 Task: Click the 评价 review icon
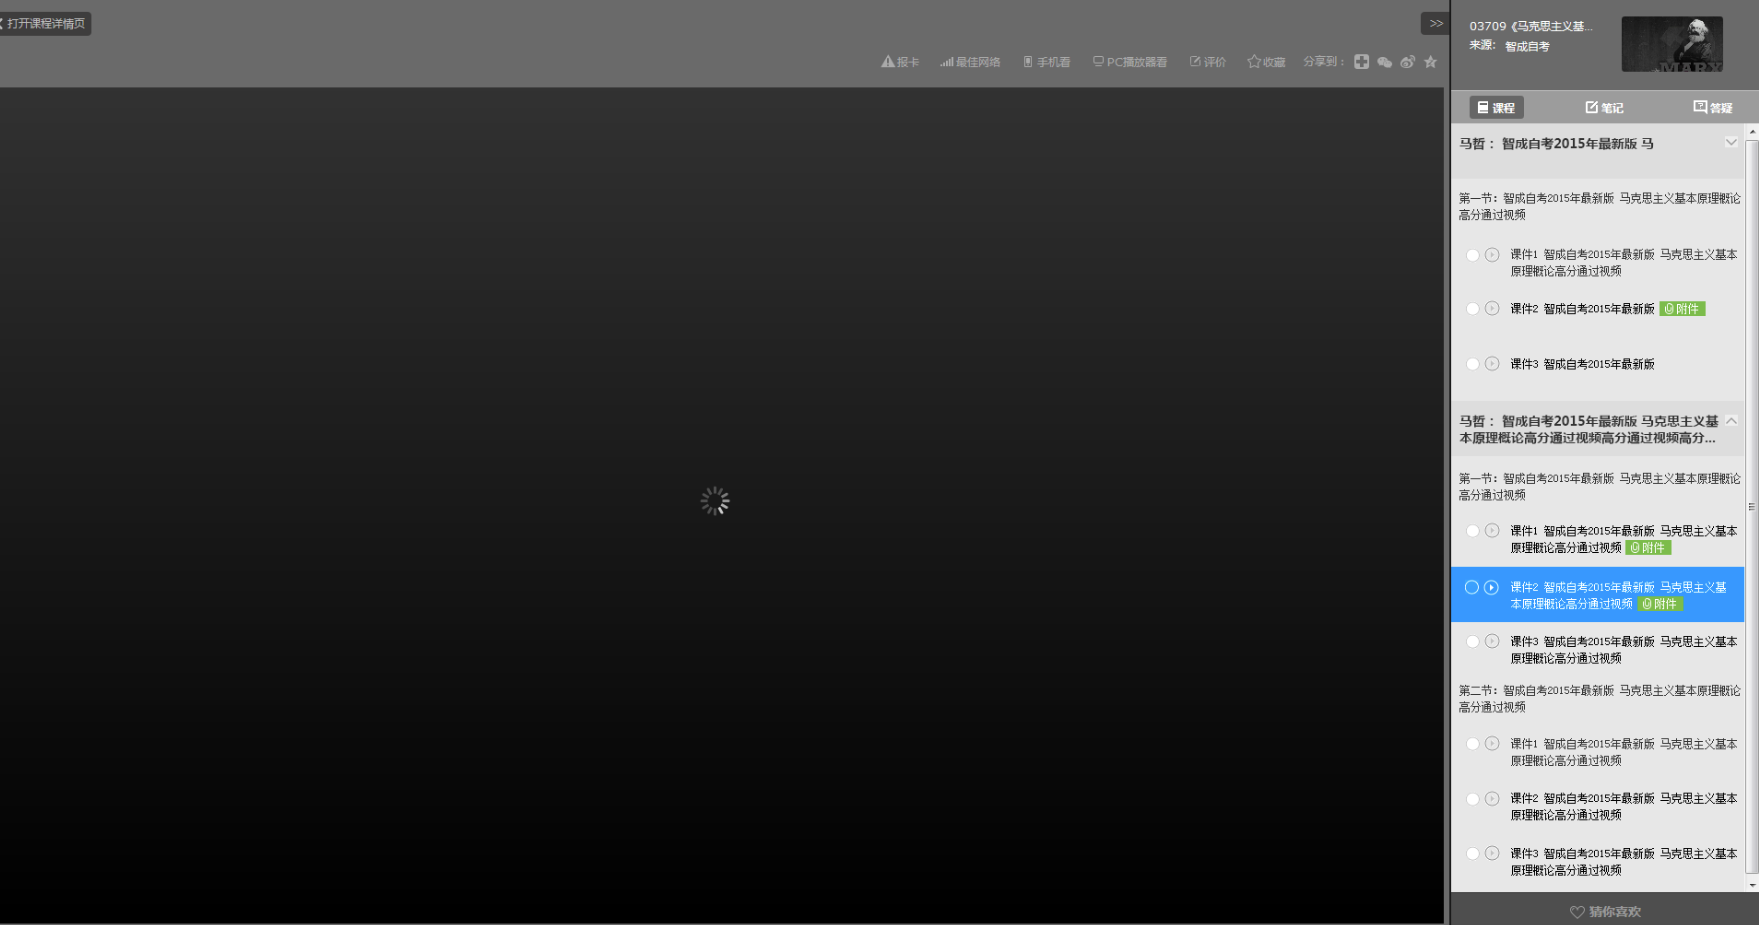1207,62
